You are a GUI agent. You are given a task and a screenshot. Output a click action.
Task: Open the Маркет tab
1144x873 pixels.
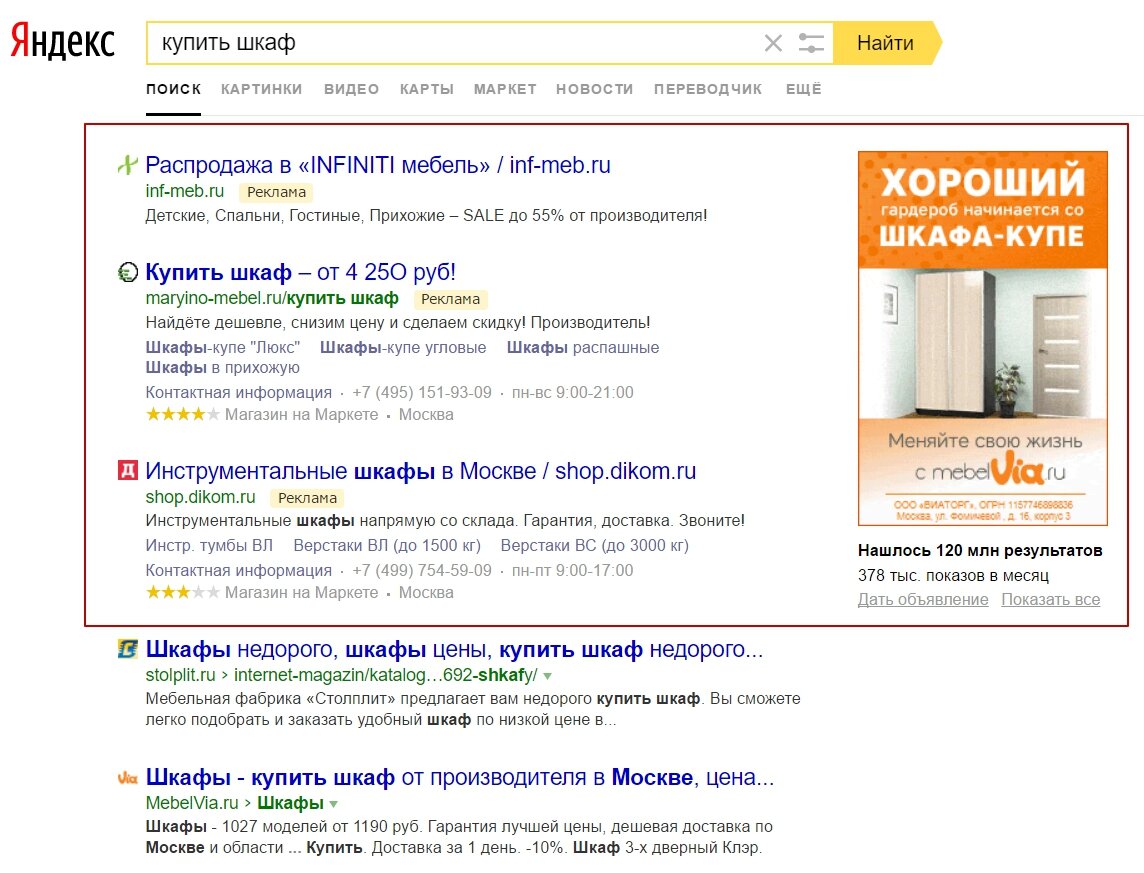point(505,89)
